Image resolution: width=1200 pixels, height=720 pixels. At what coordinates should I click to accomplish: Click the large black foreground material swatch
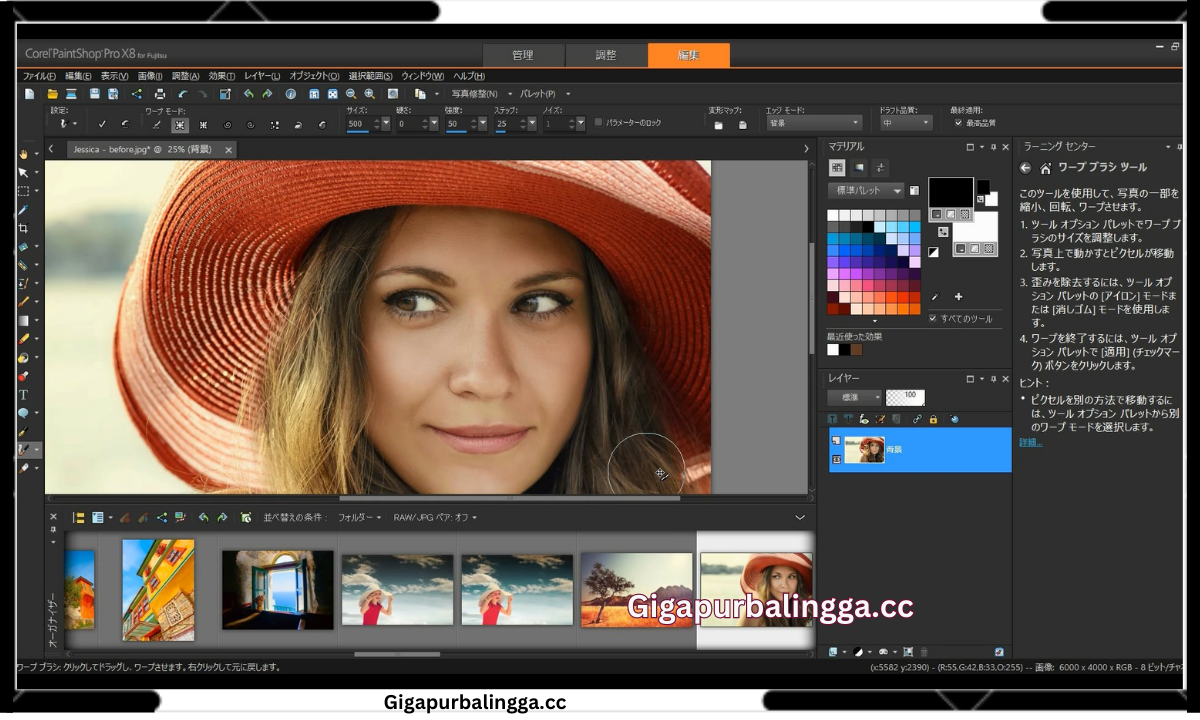[951, 193]
